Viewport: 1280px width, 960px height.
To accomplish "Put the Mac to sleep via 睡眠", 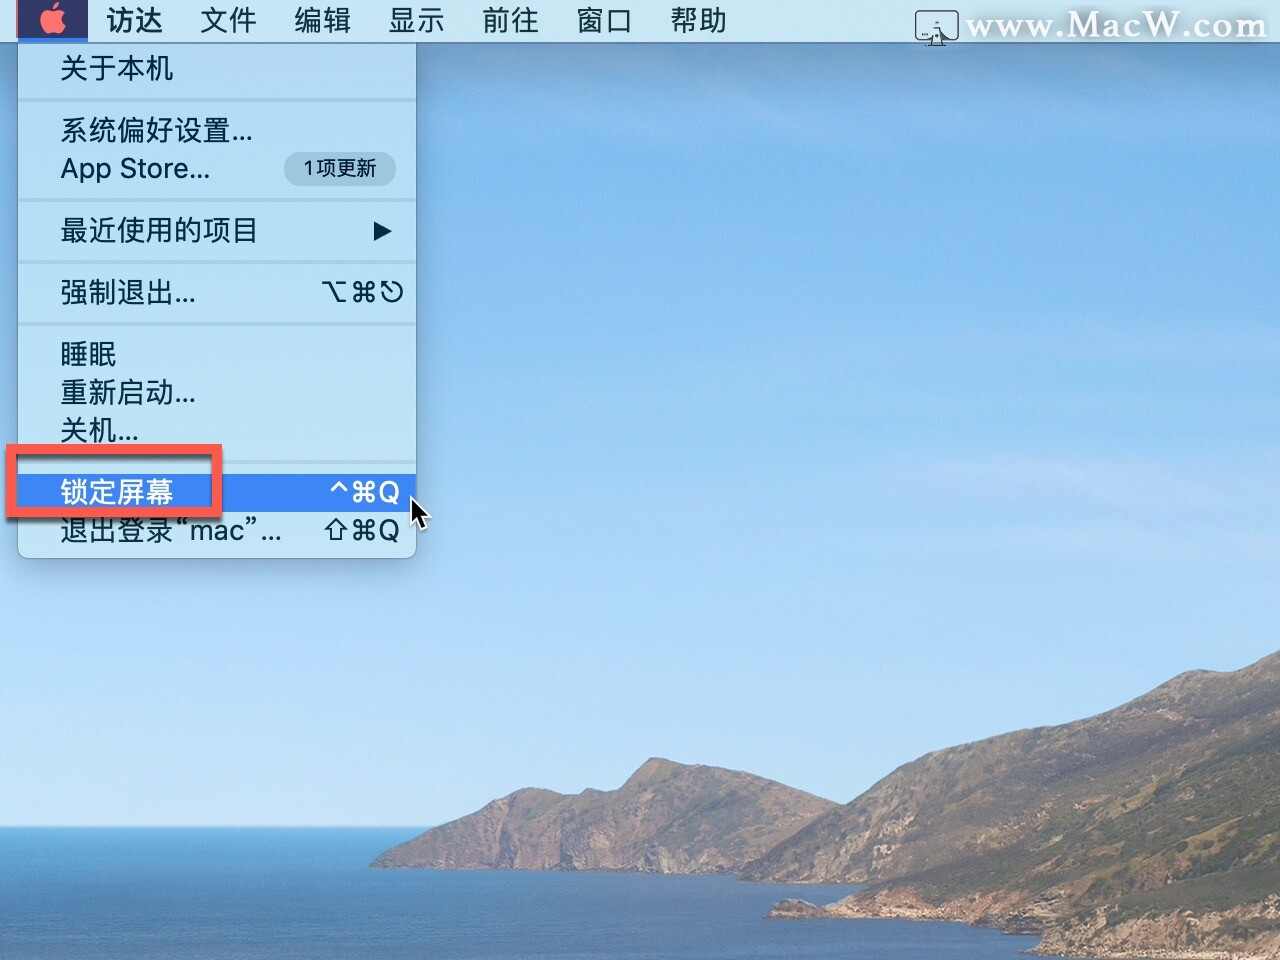I will click(x=88, y=354).
